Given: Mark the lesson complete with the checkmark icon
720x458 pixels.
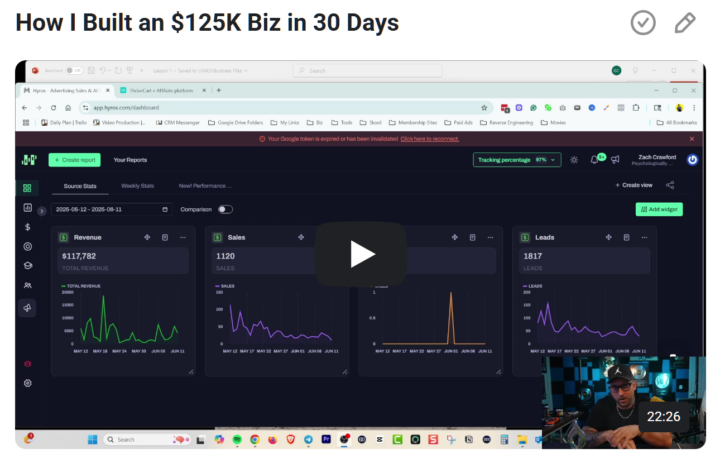Looking at the screenshot, I should pos(643,23).
